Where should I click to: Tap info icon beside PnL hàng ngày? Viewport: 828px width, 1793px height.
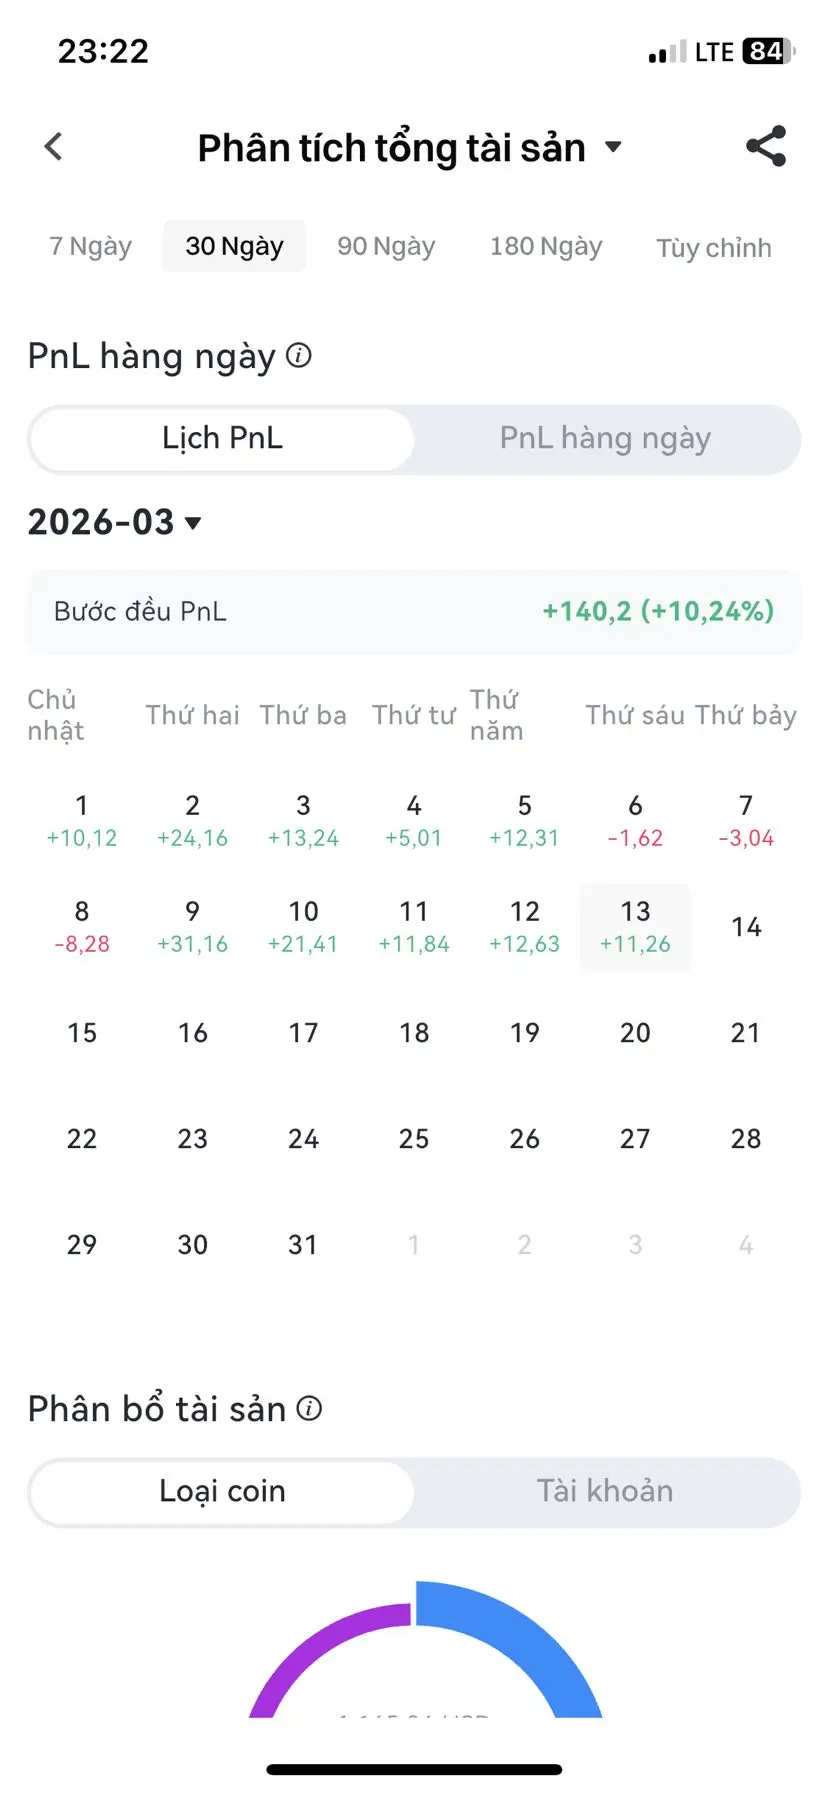click(298, 355)
